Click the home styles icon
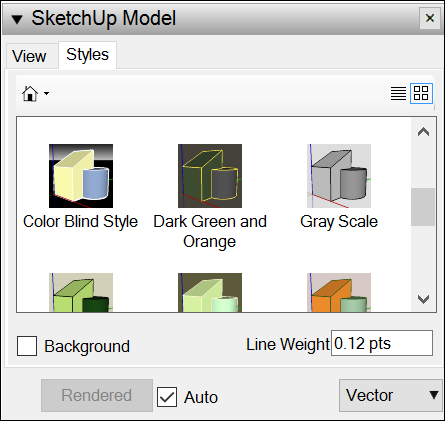The width and height of the screenshot is (445, 421). [30, 93]
